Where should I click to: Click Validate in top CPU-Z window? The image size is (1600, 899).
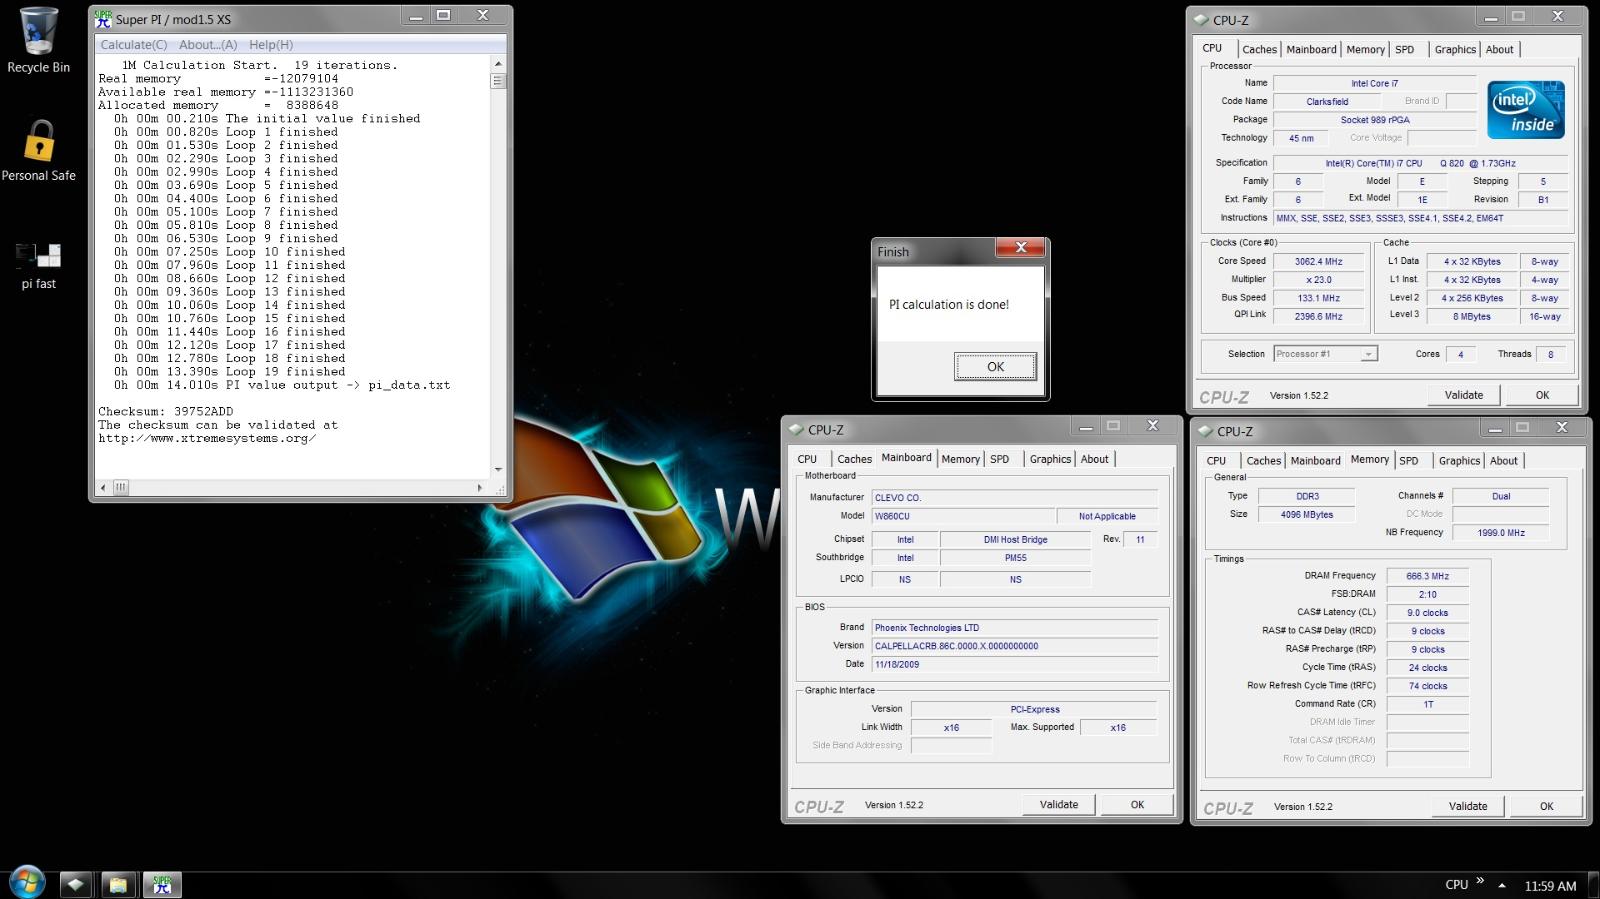pos(1464,395)
